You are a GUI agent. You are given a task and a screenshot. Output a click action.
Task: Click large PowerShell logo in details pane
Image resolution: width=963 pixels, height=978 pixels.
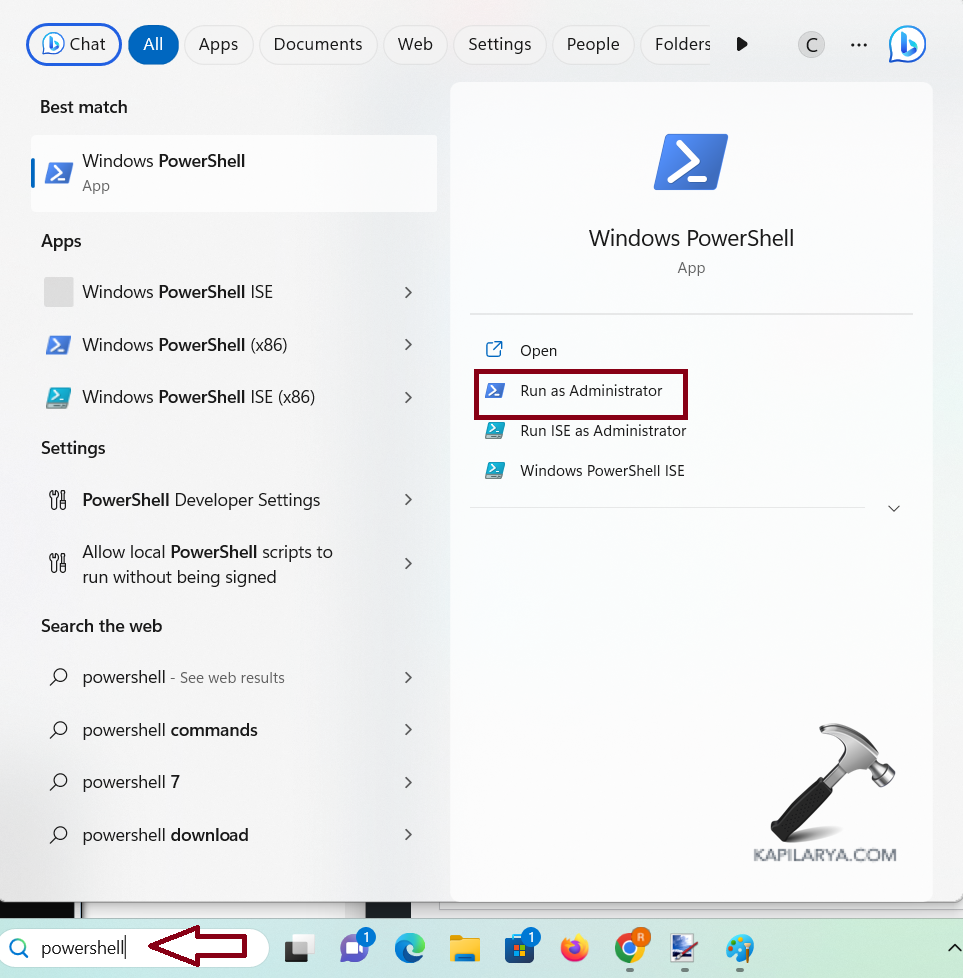(691, 162)
